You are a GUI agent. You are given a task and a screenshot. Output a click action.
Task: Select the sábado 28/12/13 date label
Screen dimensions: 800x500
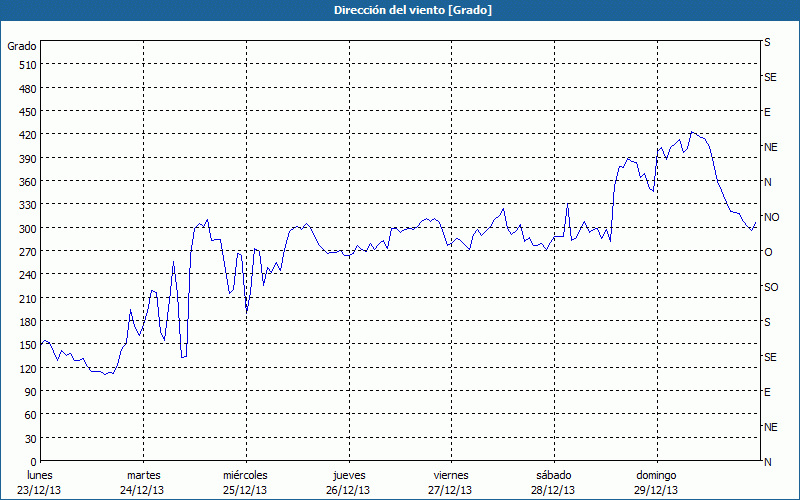[553, 482]
